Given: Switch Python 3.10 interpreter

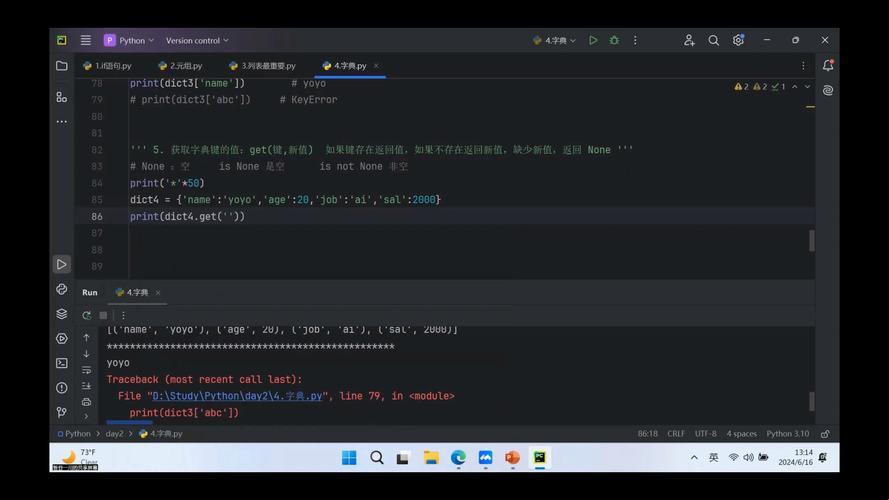Looking at the screenshot, I should 788,434.
